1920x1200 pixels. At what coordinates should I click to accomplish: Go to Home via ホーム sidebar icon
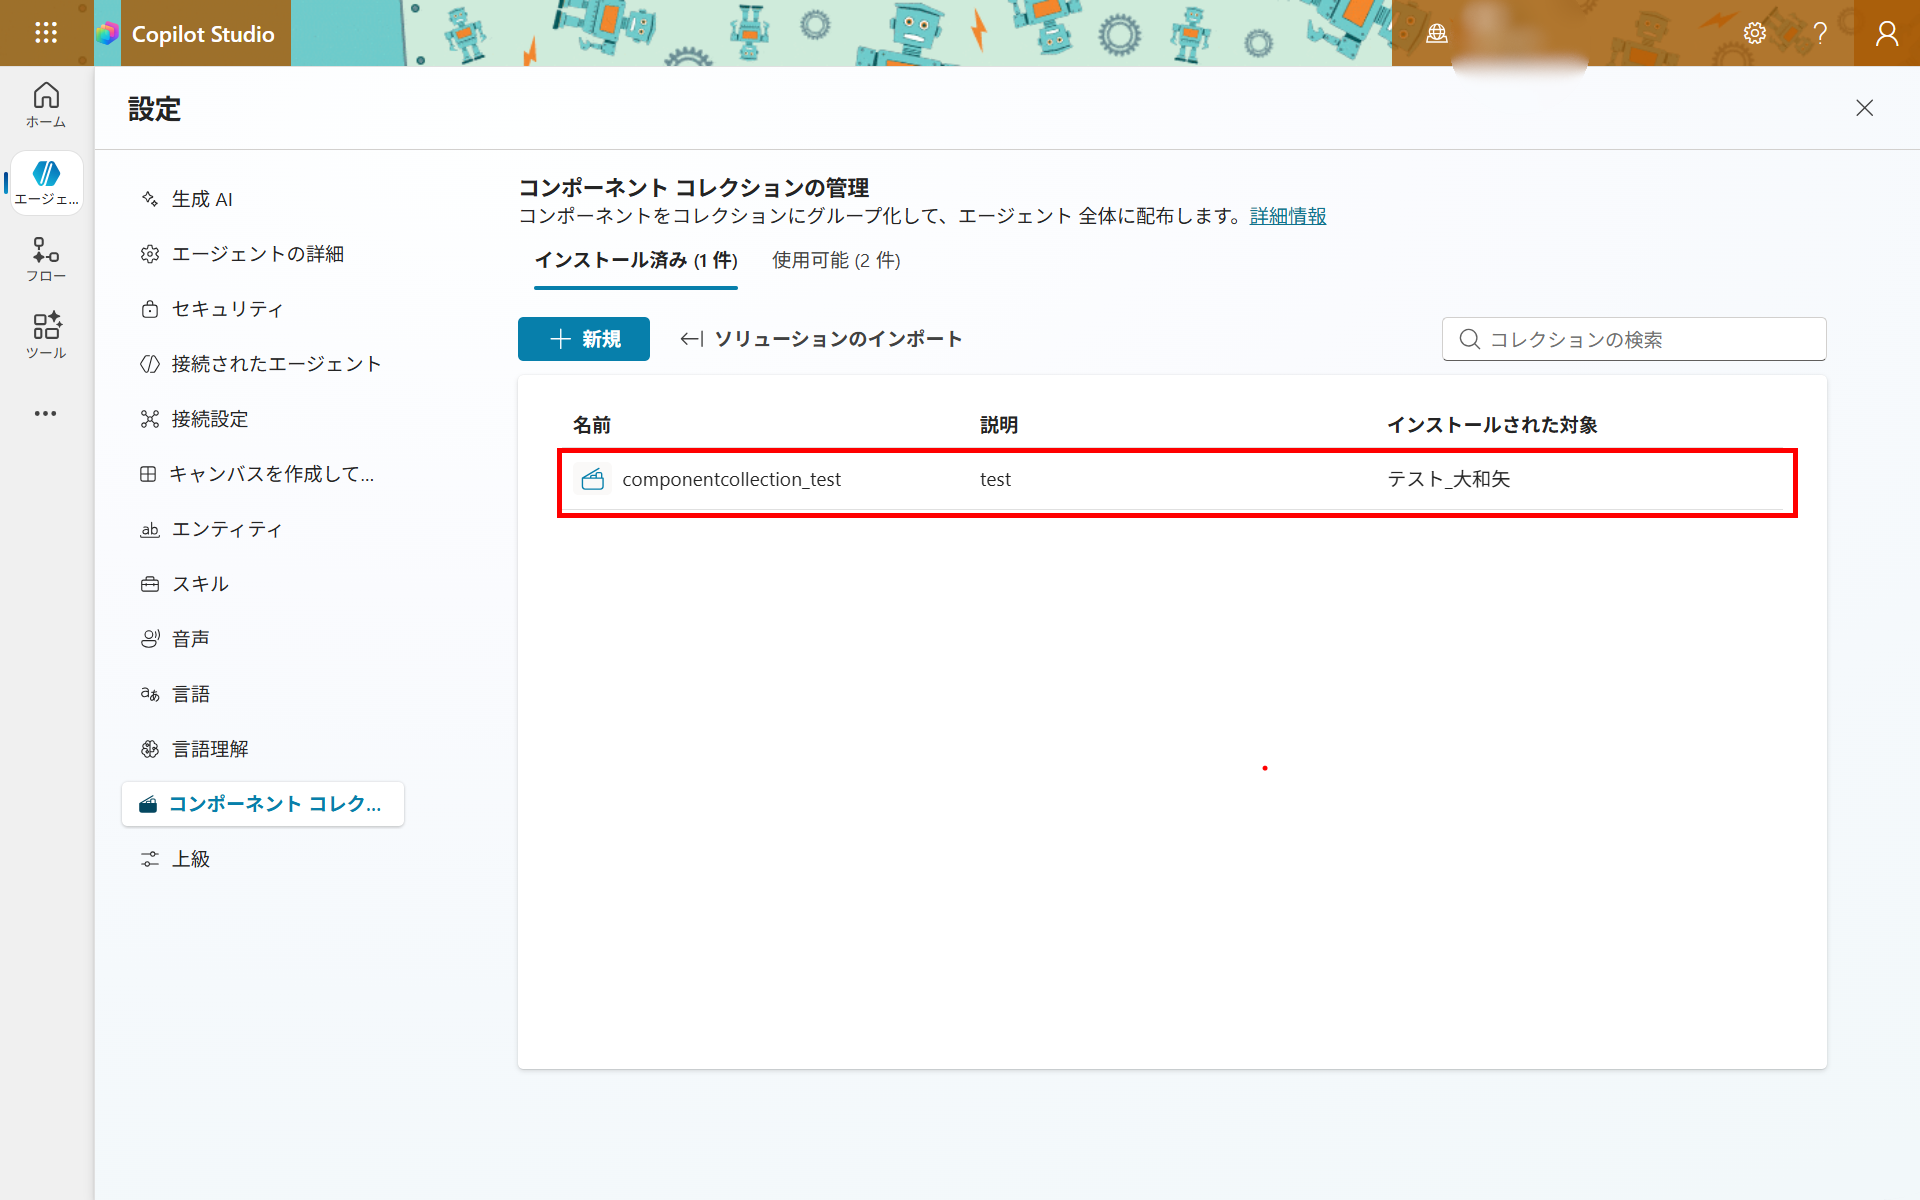pyautogui.click(x=46, y=105)
